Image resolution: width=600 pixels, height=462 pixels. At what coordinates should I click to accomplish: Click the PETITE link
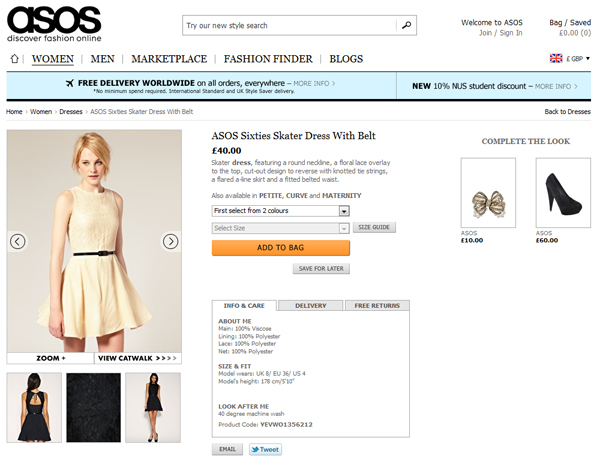click(270, 196)
